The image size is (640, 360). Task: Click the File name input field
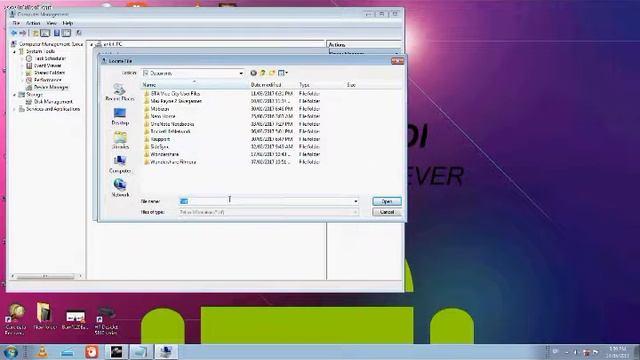(x=265, y=201)
